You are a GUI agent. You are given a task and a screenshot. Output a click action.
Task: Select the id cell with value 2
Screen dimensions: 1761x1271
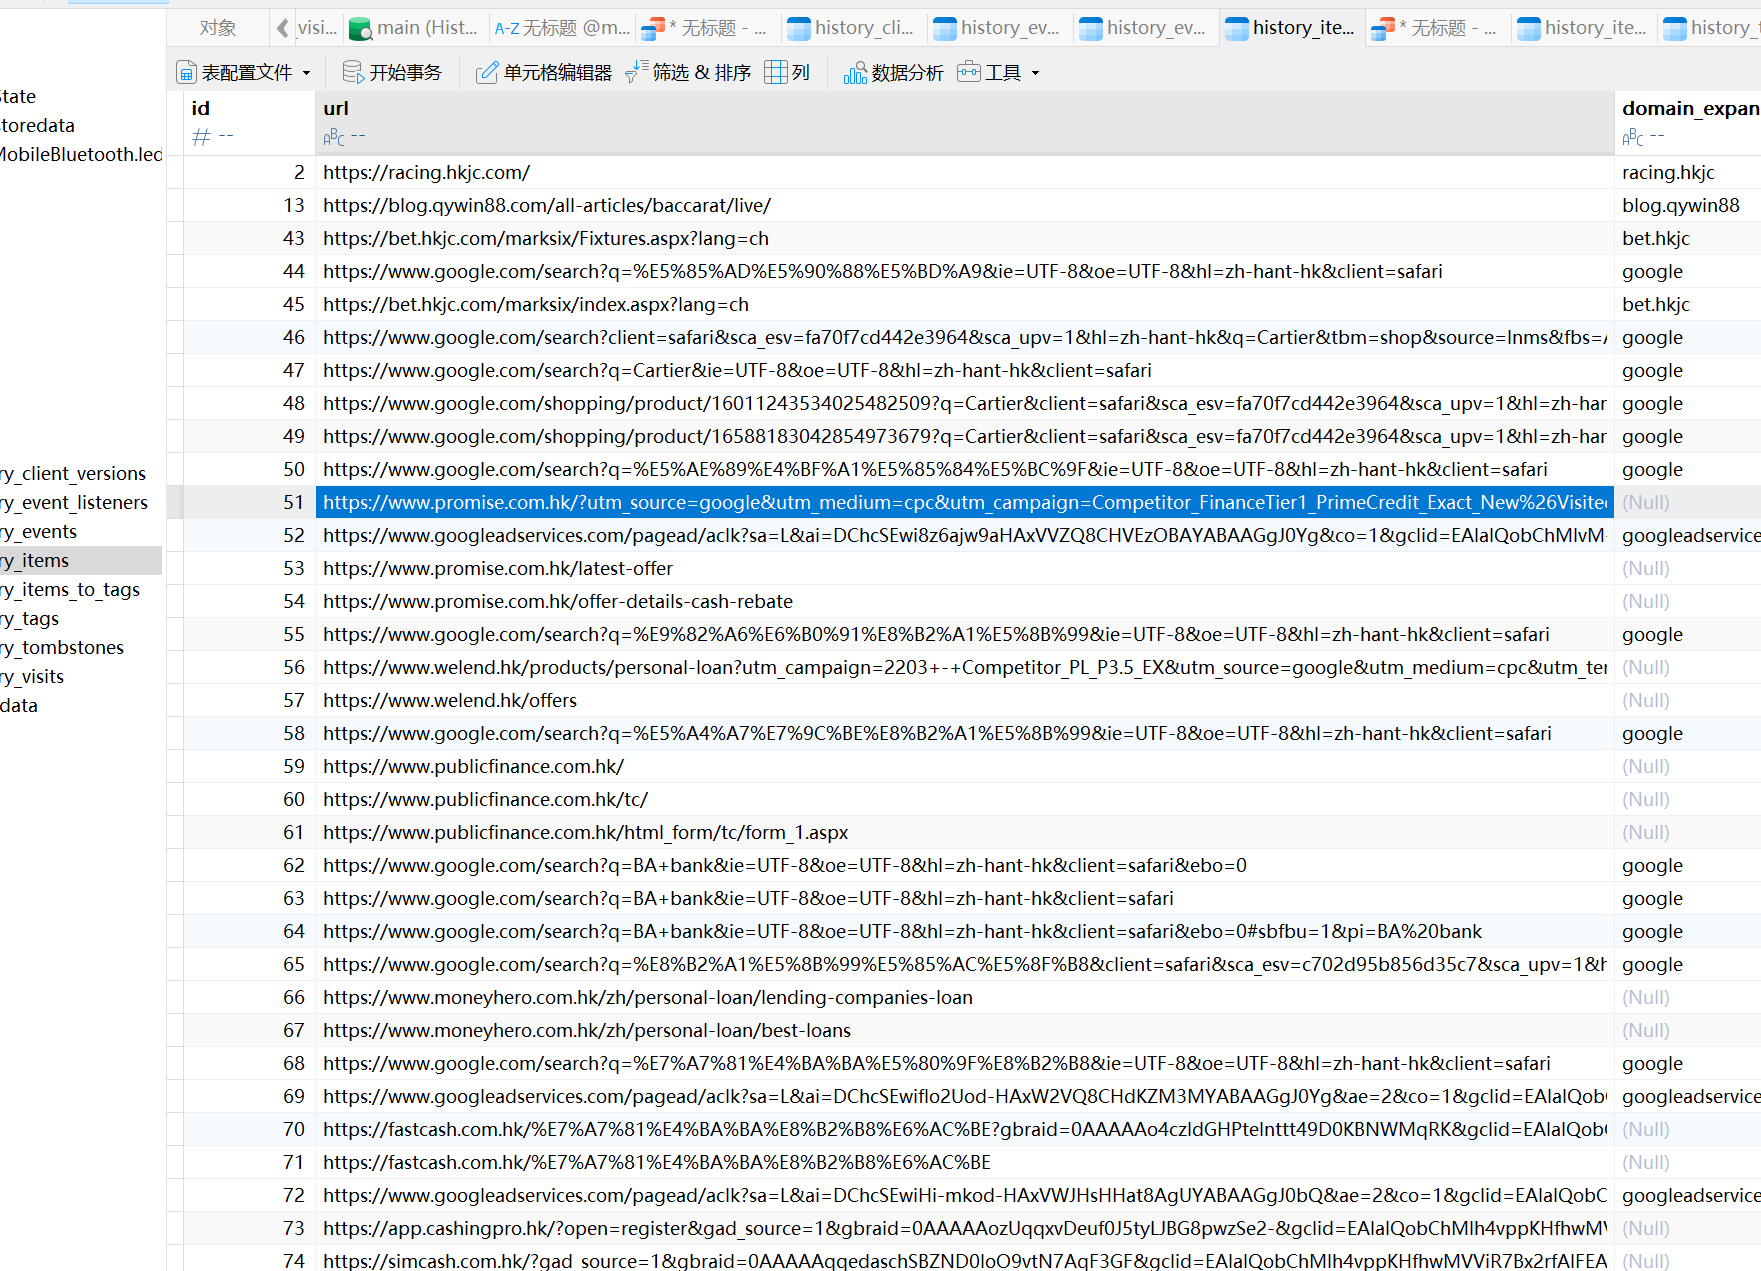click(249, 172)
